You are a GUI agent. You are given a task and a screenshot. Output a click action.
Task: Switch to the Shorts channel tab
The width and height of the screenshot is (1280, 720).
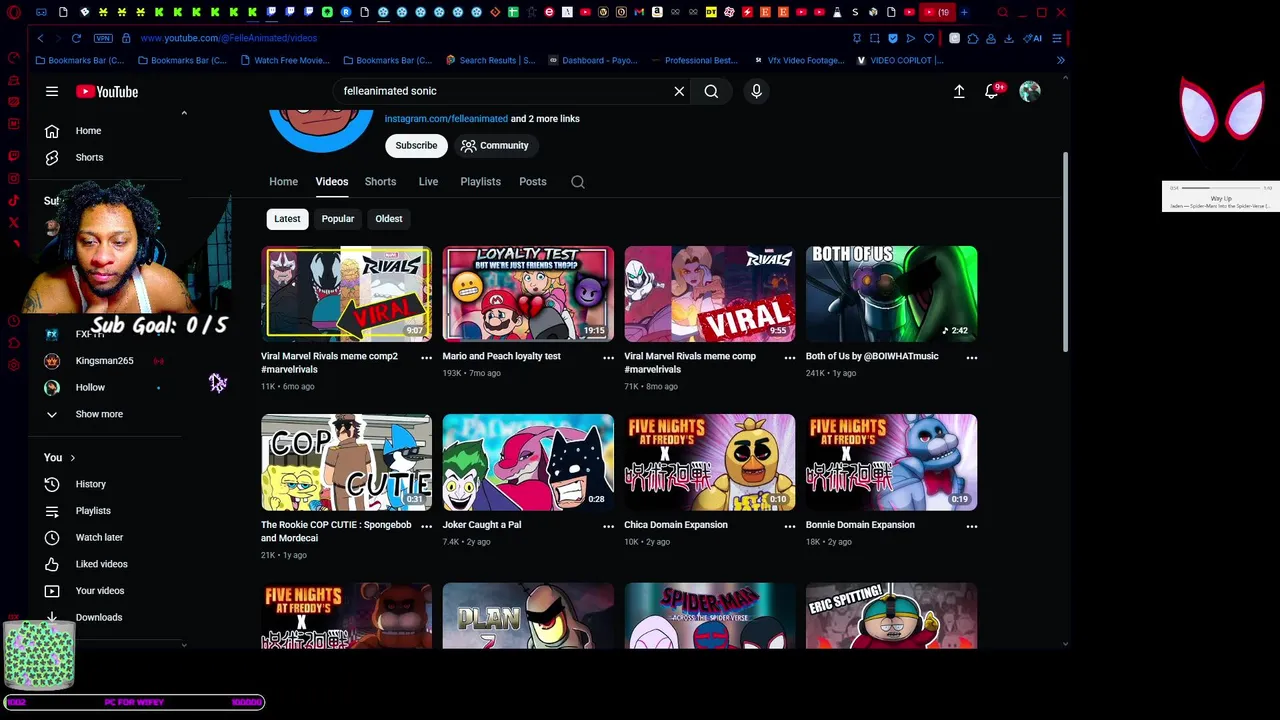point(380,182)
